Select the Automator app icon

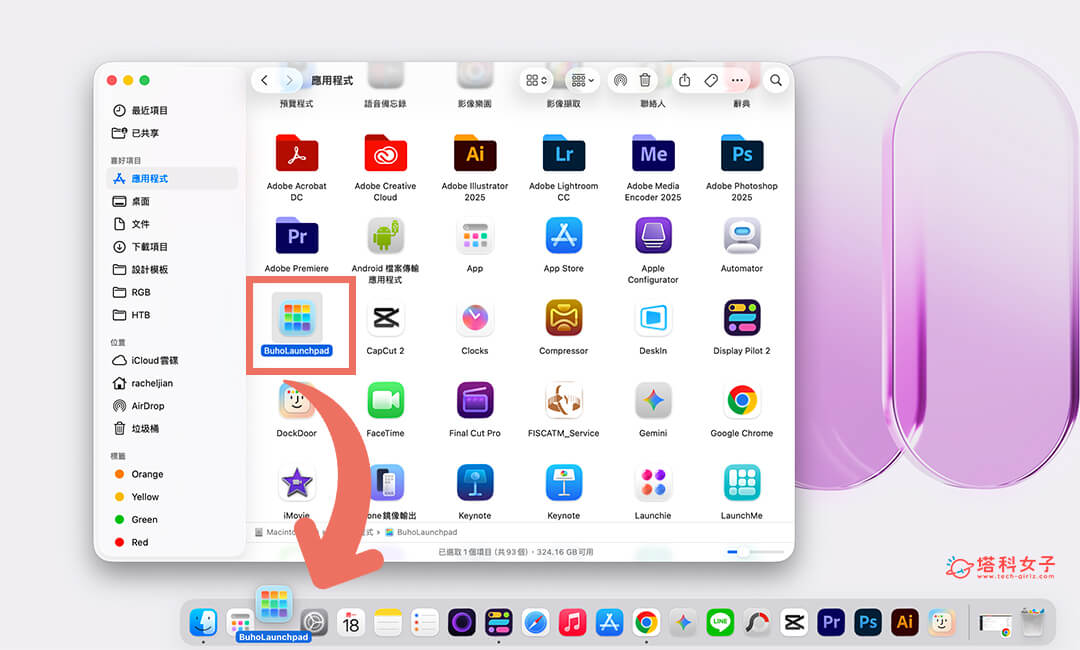coord(742,235)
